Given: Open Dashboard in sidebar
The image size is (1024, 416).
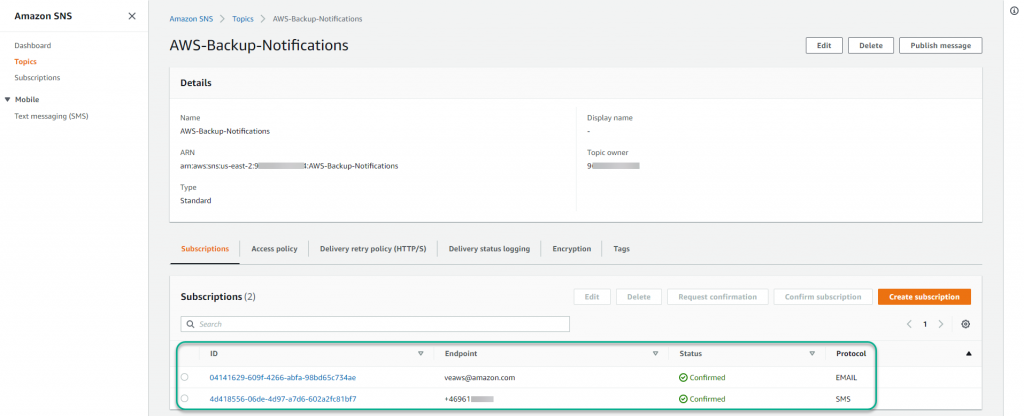Looking at the screenshot, I should 33,46.
